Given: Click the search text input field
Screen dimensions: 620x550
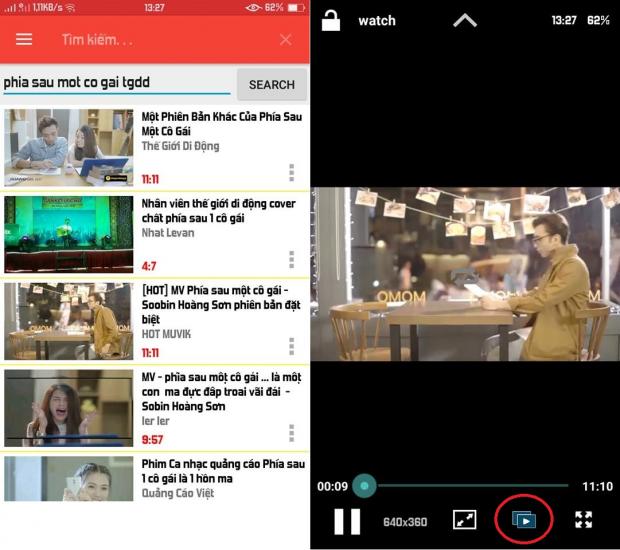Looking at the screenshot, I should pos(116,83).
